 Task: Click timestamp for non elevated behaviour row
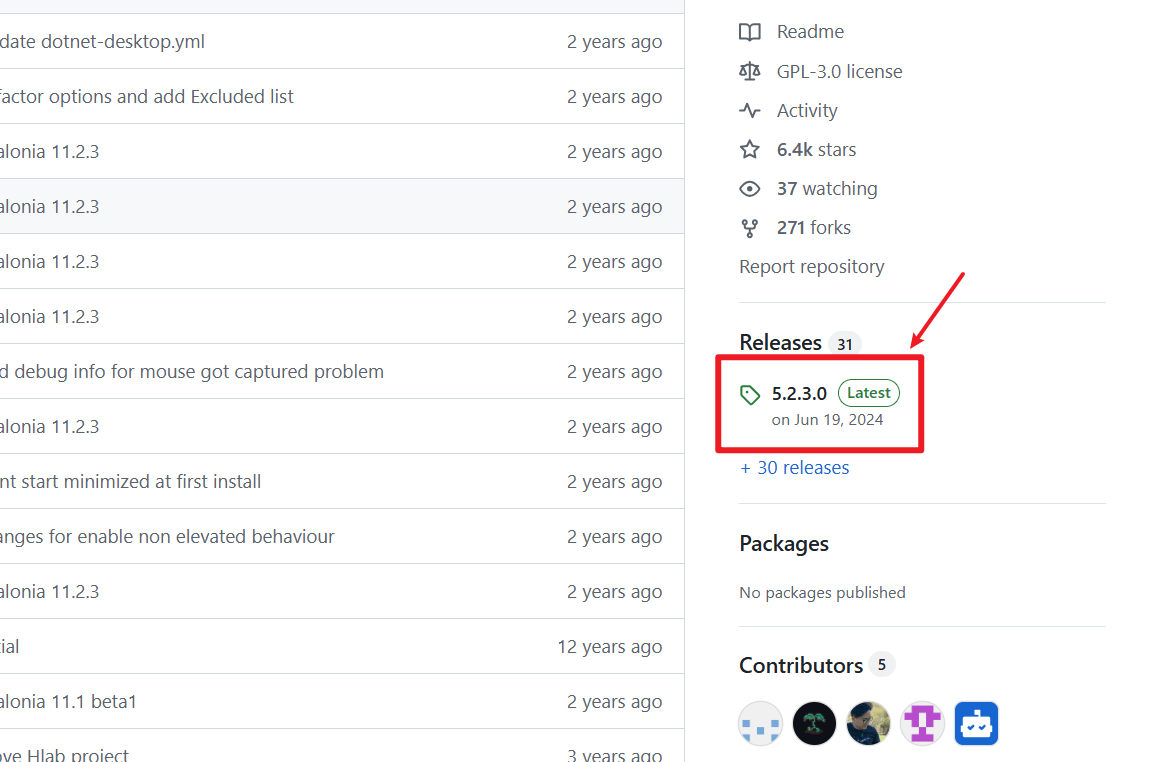click(x=614, y=537)
